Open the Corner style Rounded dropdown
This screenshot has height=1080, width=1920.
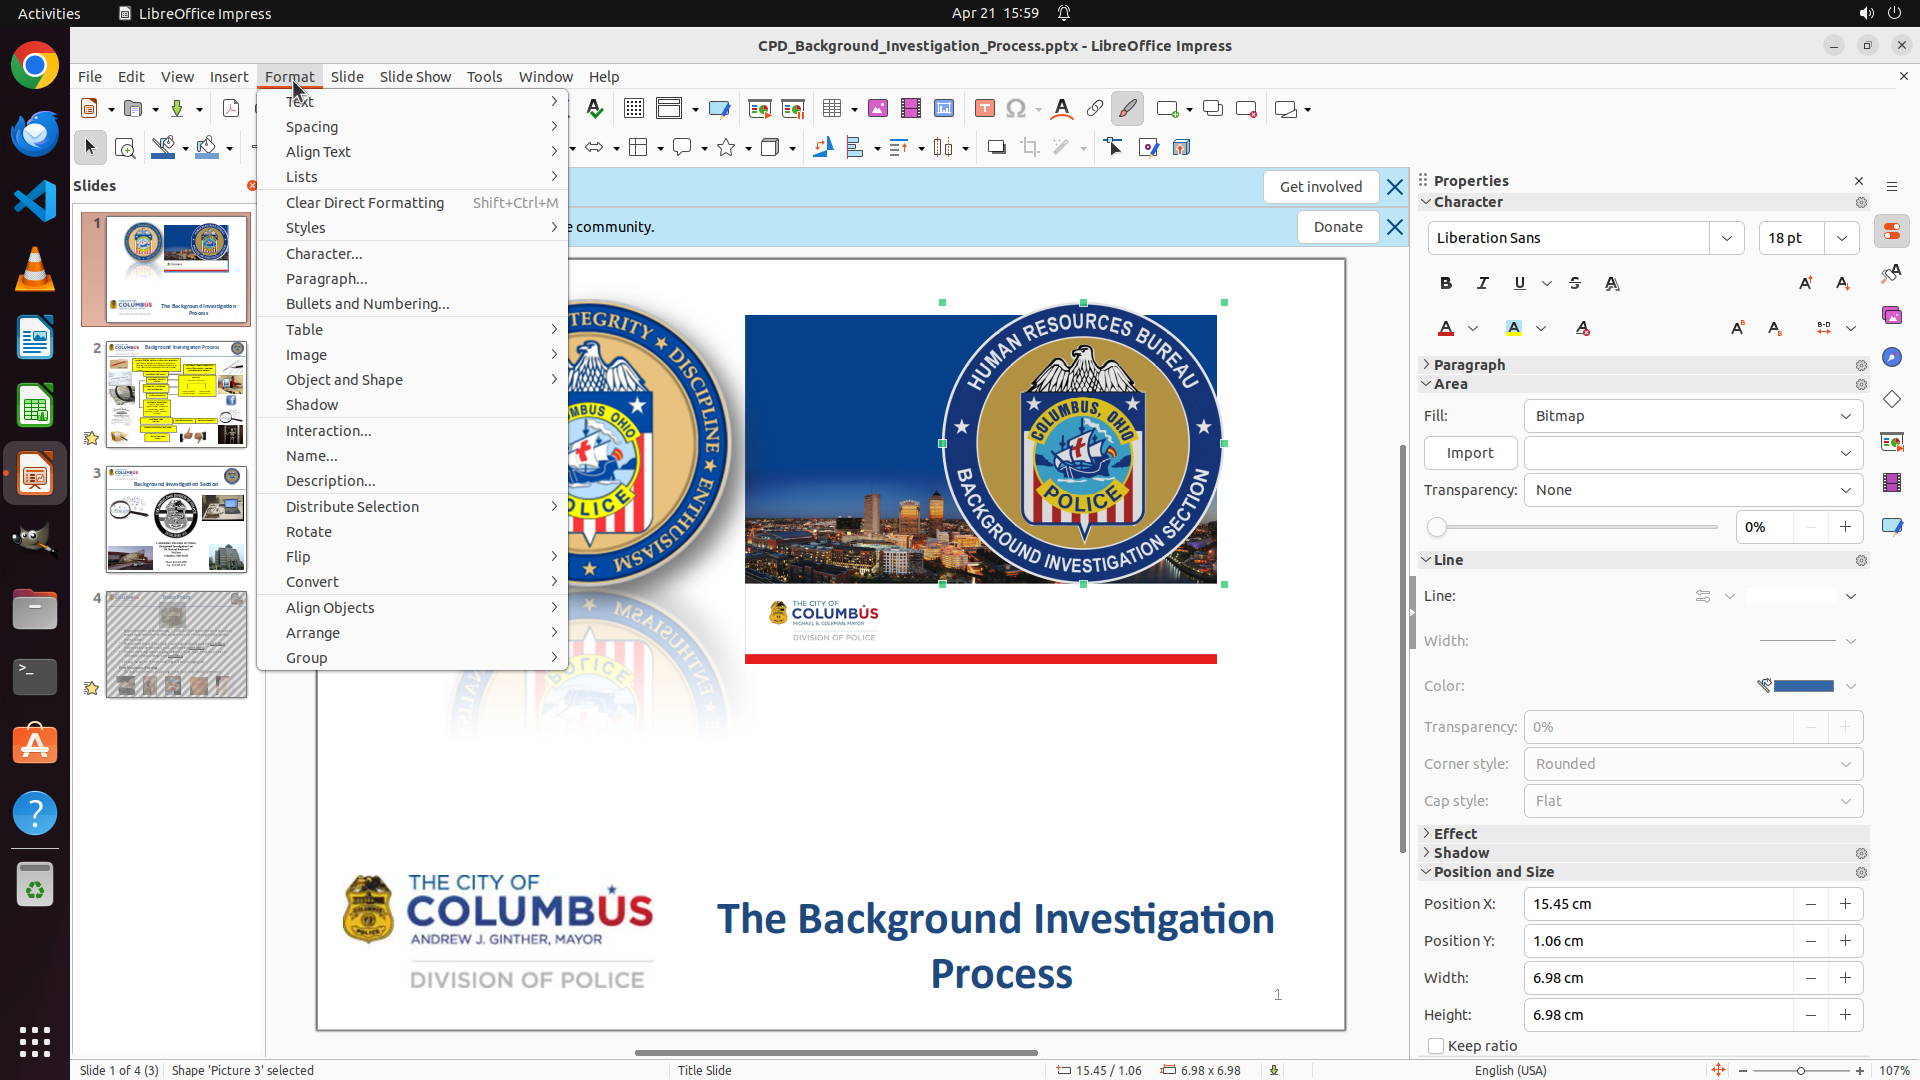1693,764
